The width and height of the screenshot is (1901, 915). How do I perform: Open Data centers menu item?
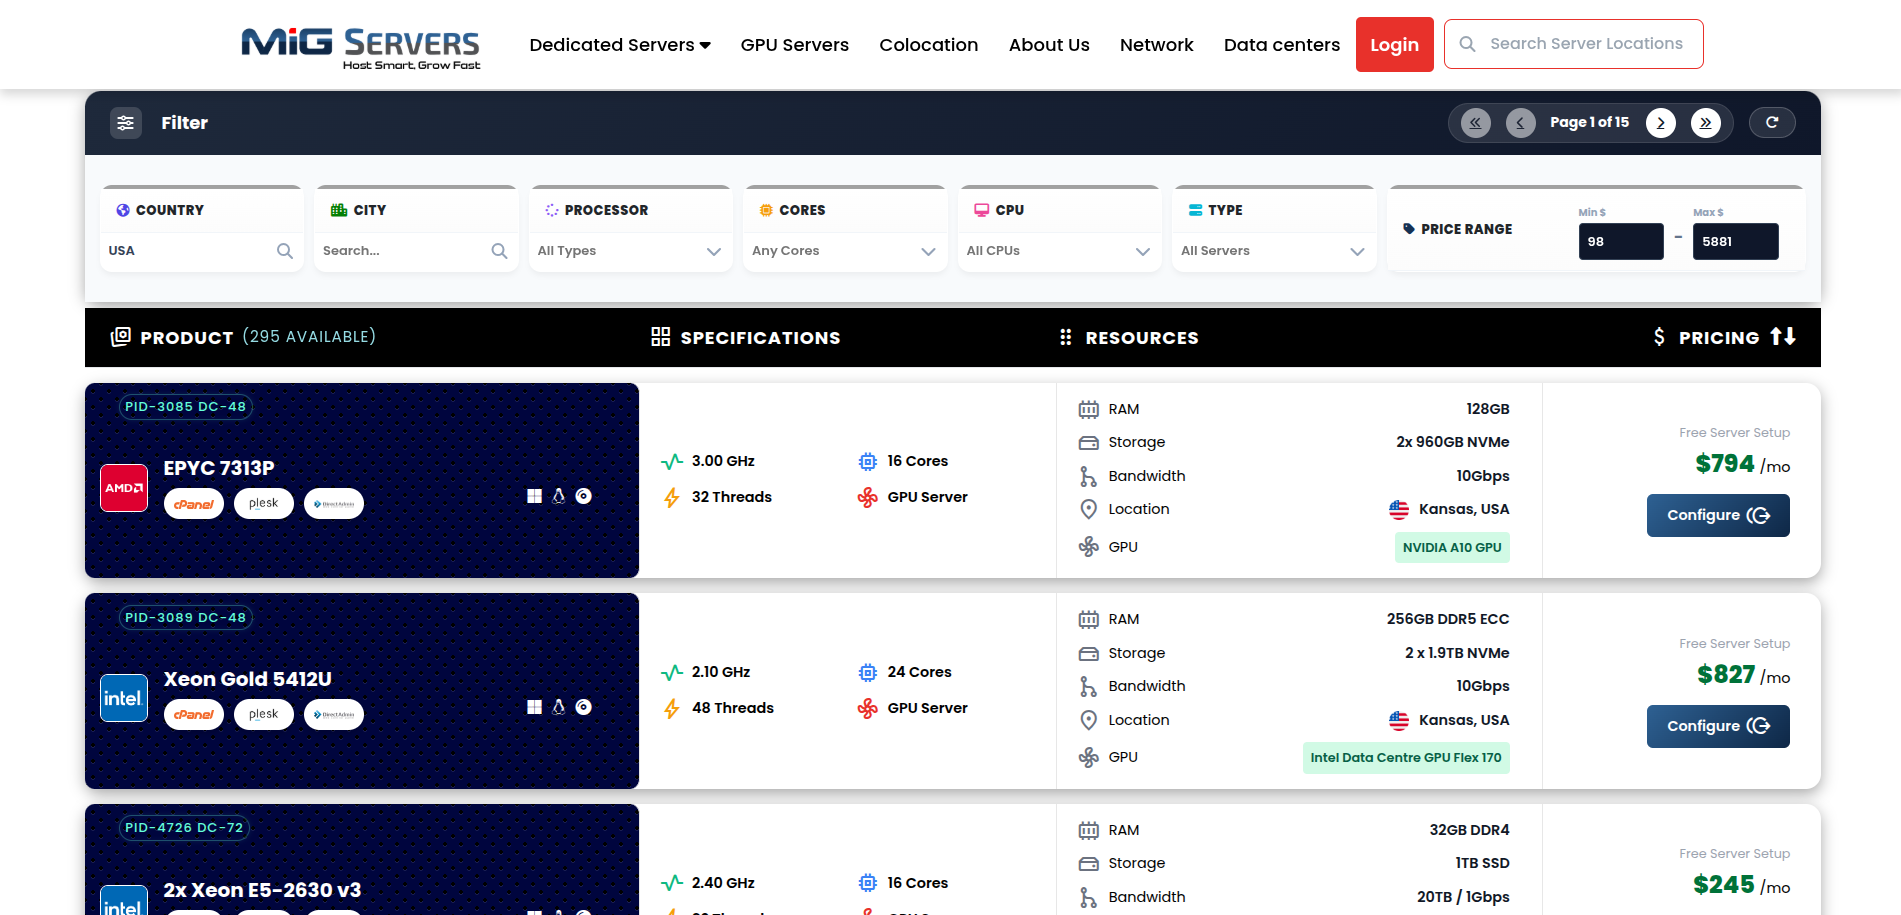1282,45
